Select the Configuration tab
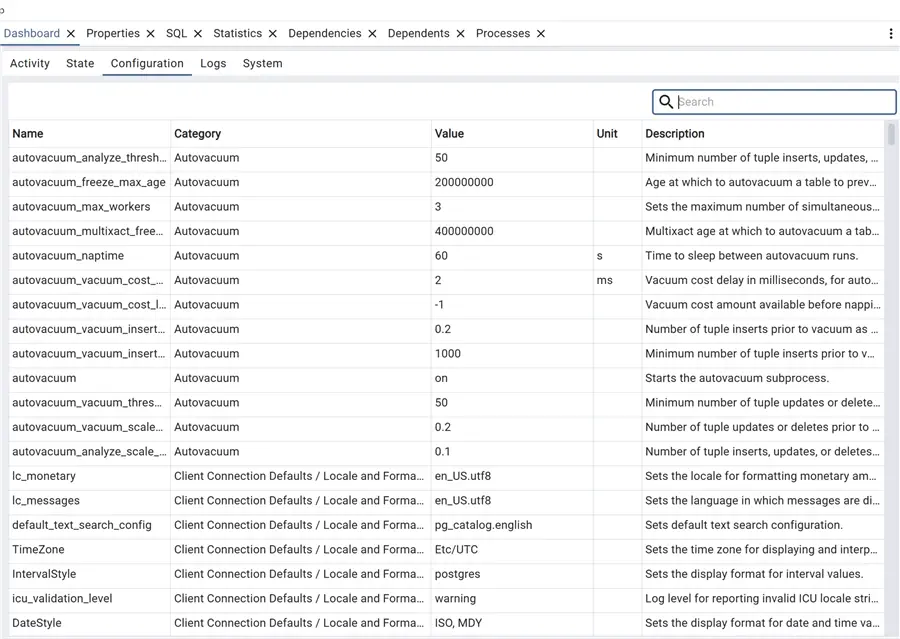The width and height of the screenshot is (900, 639). 146,63
